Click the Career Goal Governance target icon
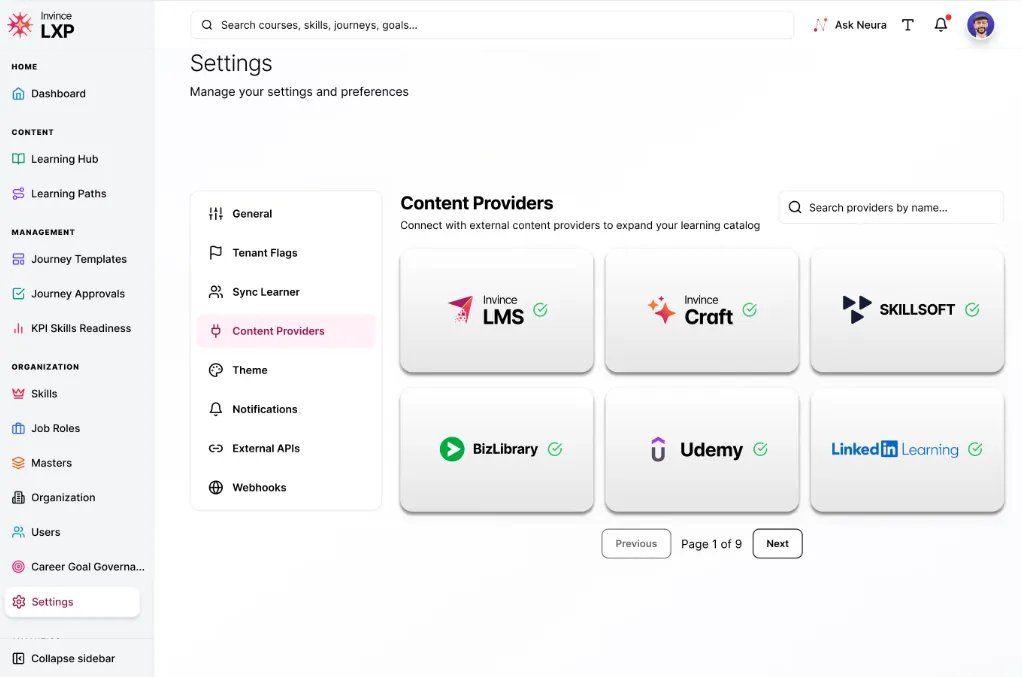This screenshot has height=677, width=1022. coord(18,566)
